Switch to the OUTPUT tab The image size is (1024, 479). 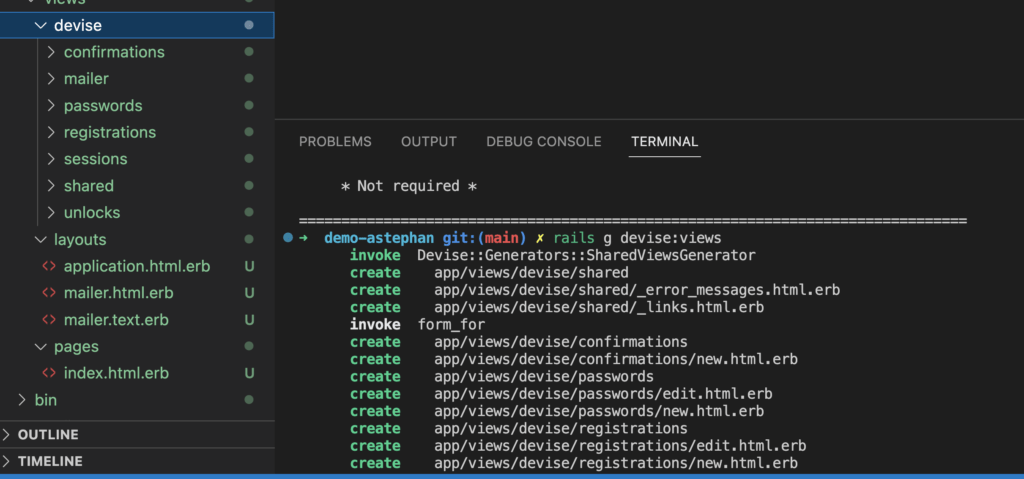pos(429,142)
